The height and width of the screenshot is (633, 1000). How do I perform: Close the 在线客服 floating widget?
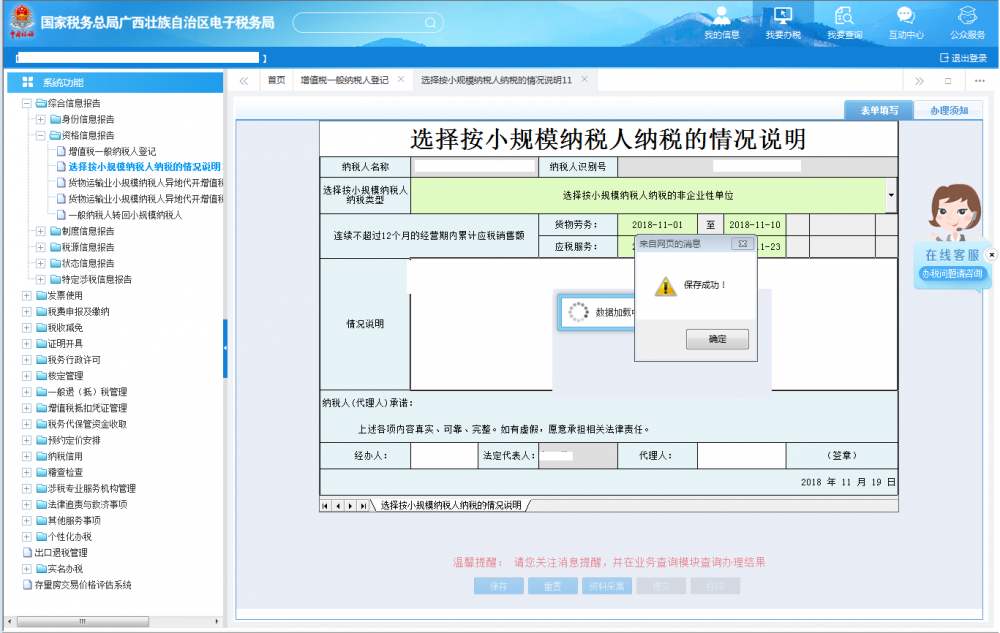pyautogui.click(x=991, y=255)
